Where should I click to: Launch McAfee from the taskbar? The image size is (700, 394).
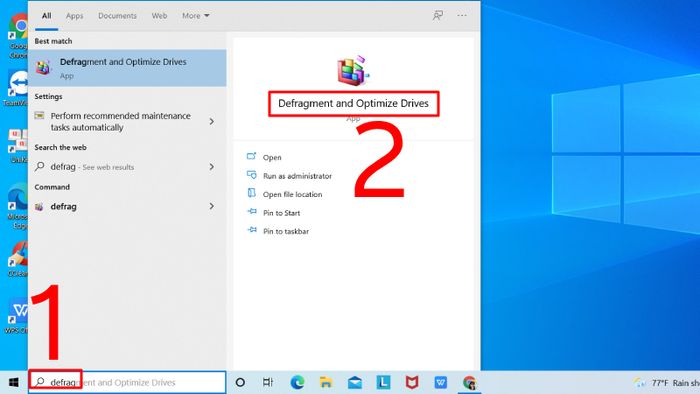412,382
